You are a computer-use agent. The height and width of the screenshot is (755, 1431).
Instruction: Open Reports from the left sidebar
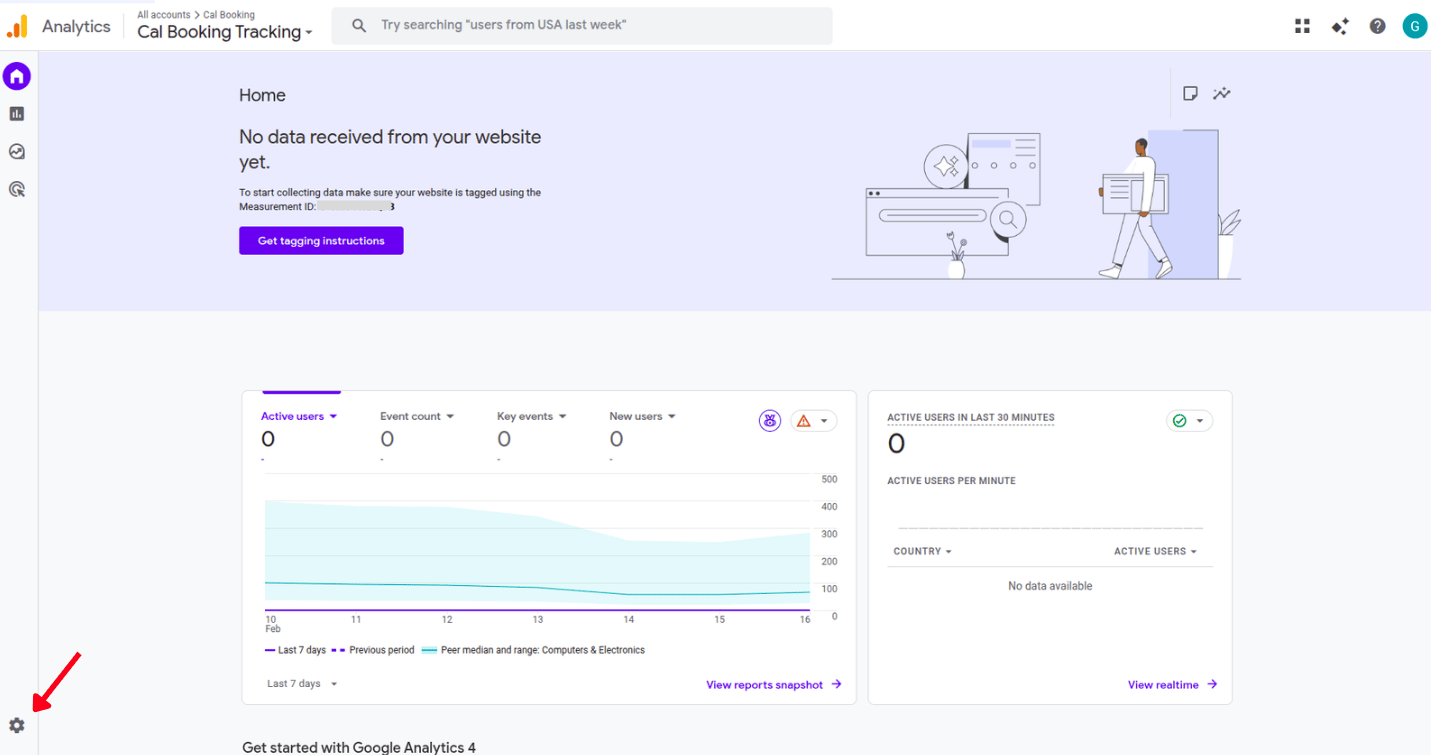click(x=17, y=114)
